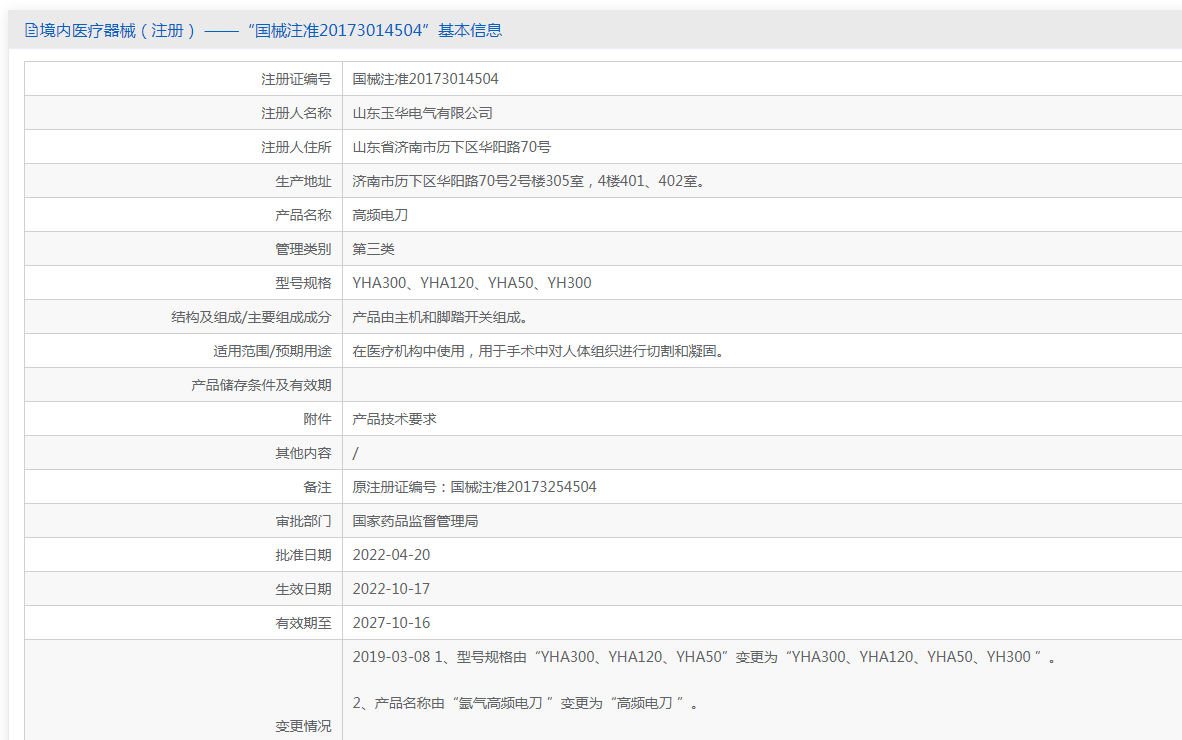
Task: Select the 型号规格 label
Action: tap(303, 283)
